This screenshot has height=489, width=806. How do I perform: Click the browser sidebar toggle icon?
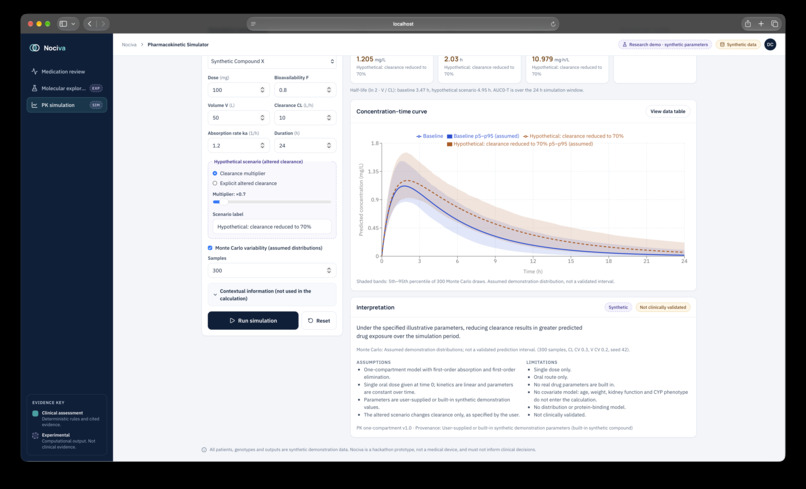pyautogui.click(x=63, y=24)
